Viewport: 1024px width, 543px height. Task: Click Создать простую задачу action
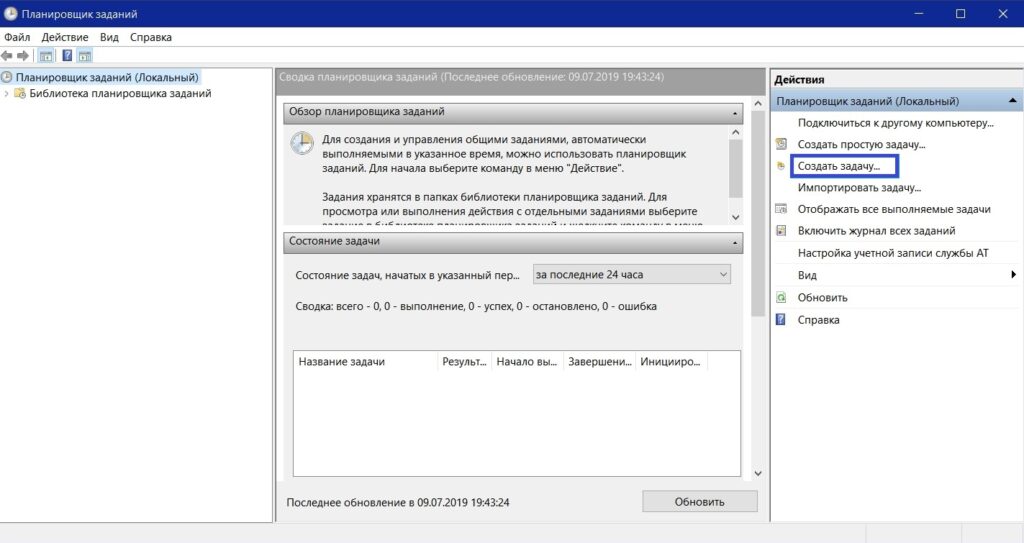[x=861, y=144]
